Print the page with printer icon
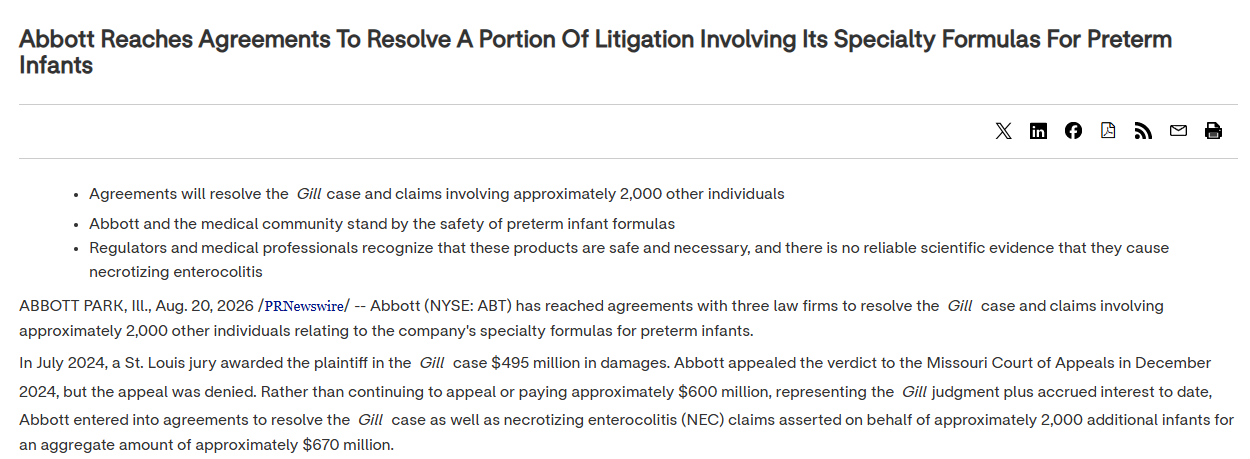 tap(1213, 131)
